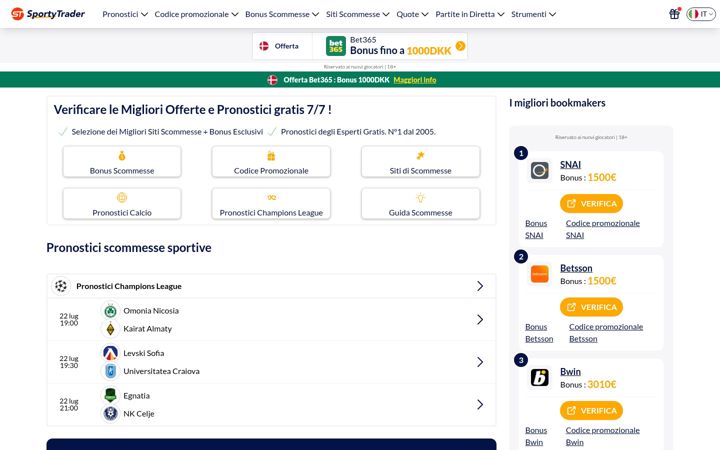720x450 pixels.
Task: Click VERIFICA button for Bwin
Action: tap(591, 411)
